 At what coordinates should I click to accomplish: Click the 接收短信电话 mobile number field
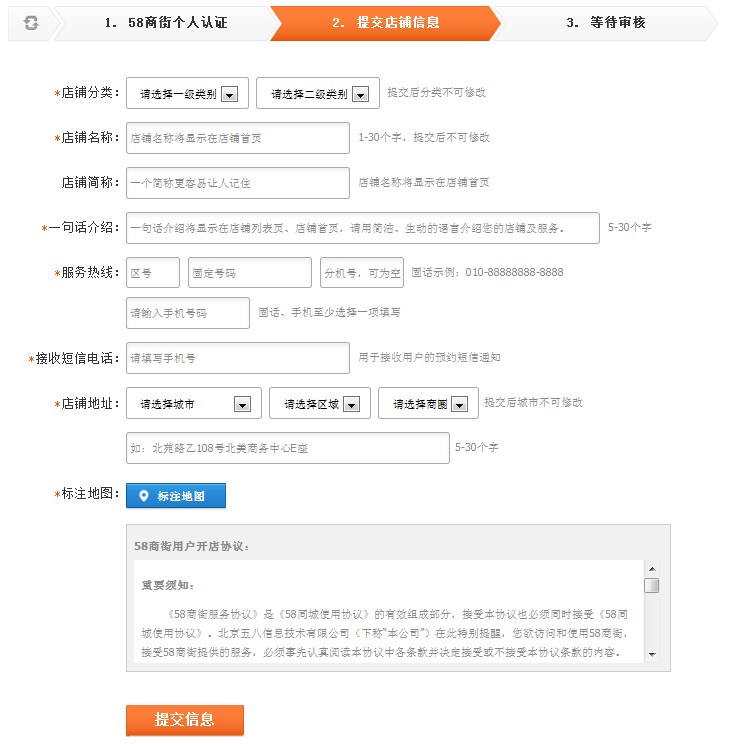(237, 358)
